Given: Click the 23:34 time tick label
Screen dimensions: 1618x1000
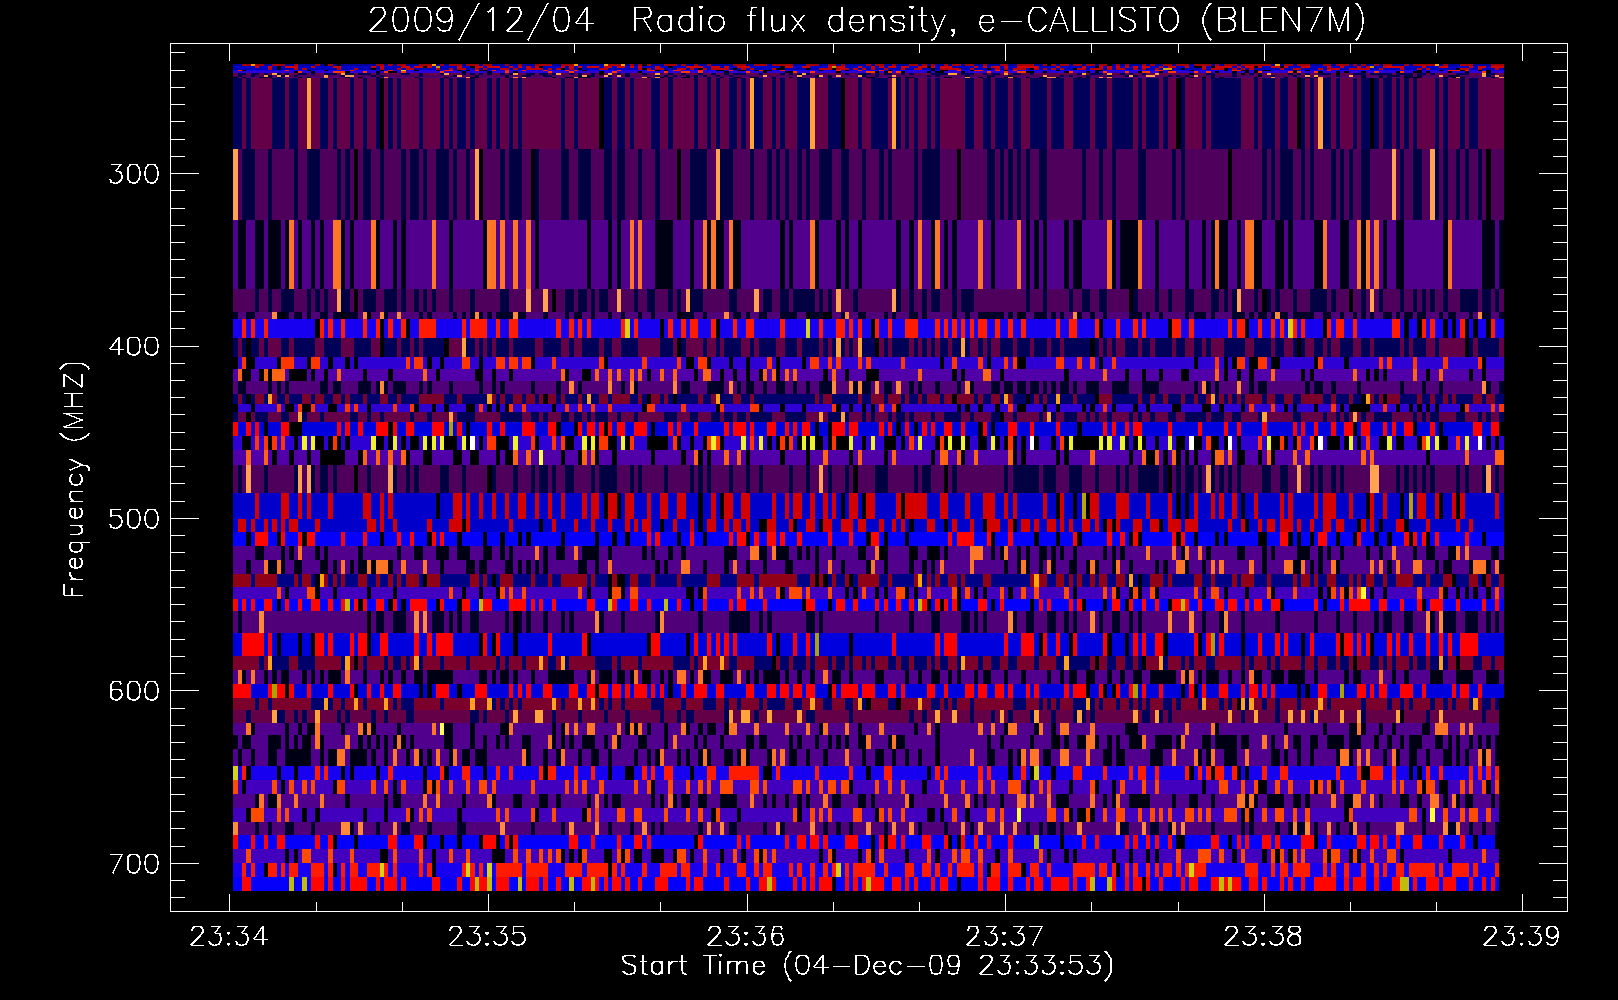Looking at the screenshot, I should tap(229, 936).
